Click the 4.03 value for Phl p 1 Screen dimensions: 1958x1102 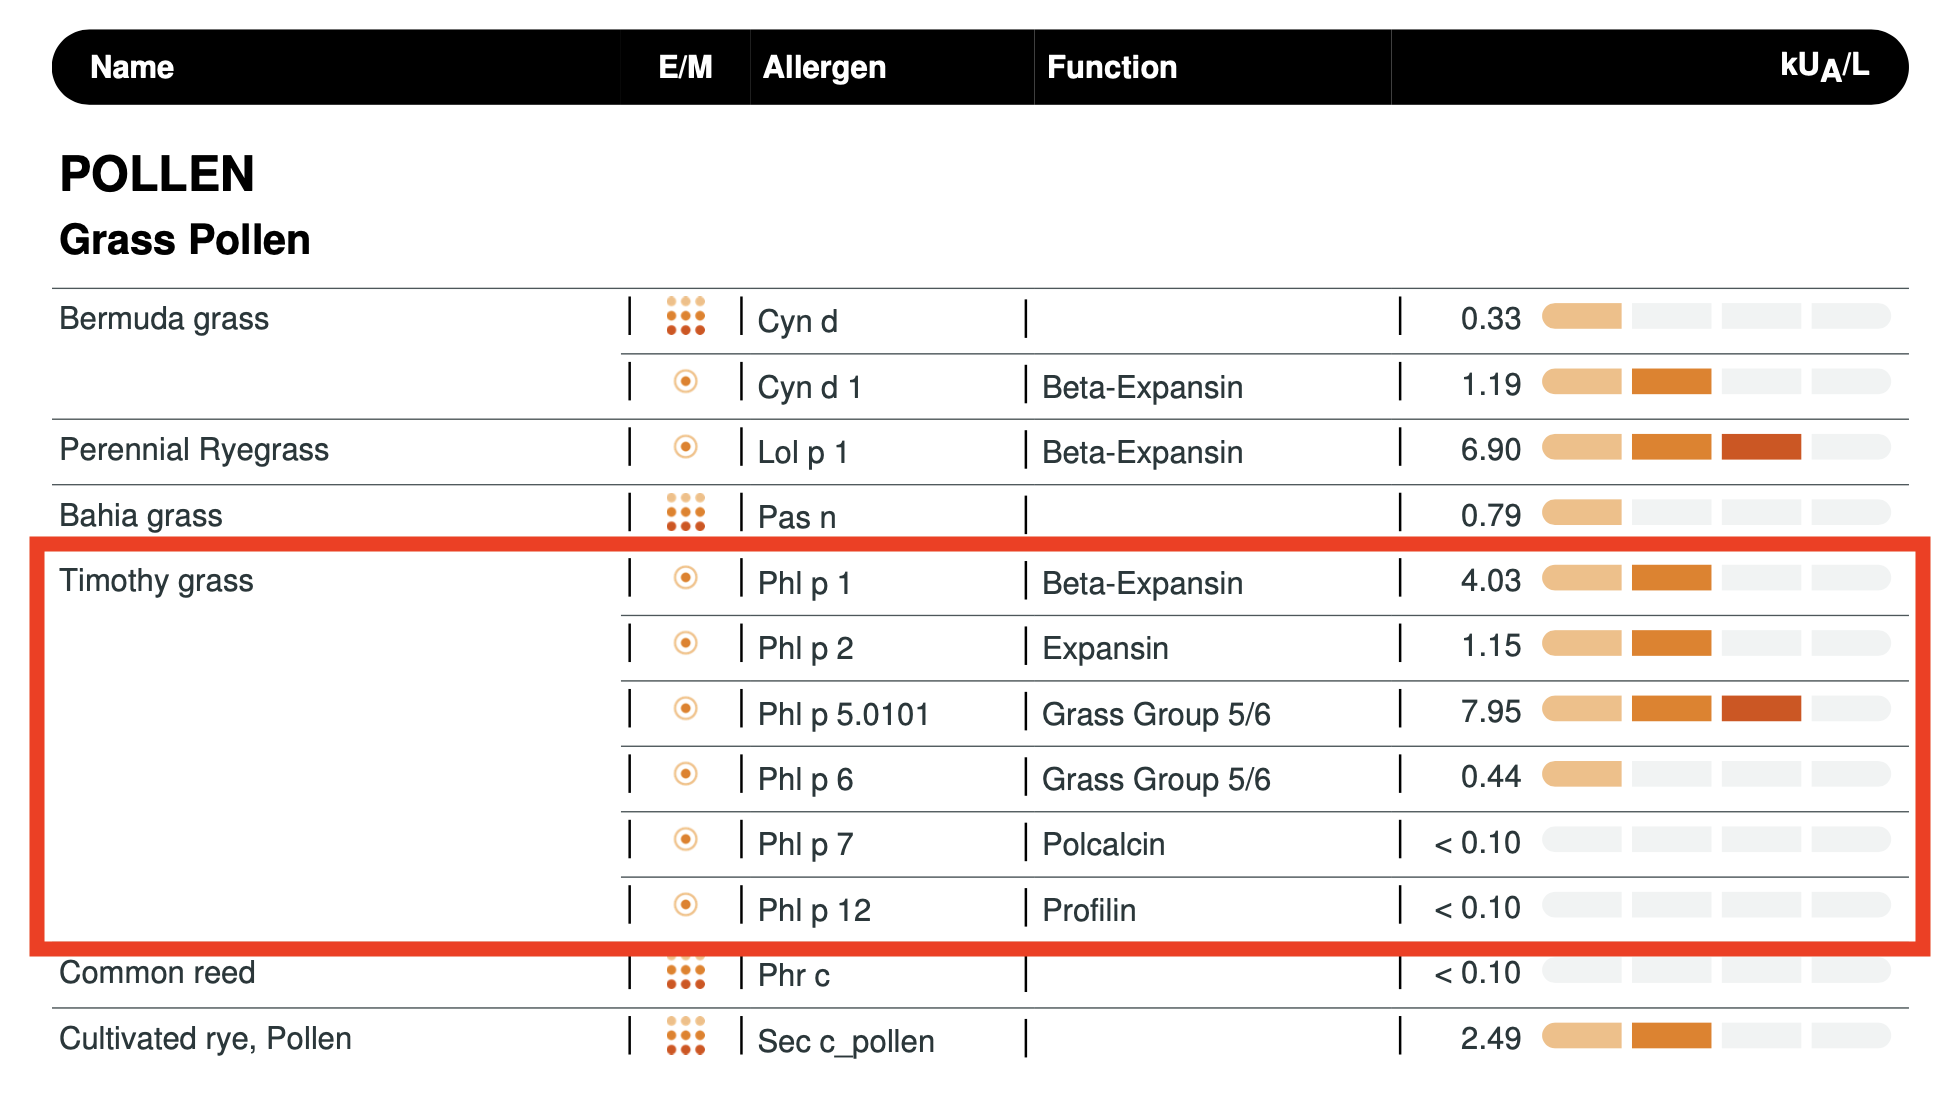[x=1490, y=581]
